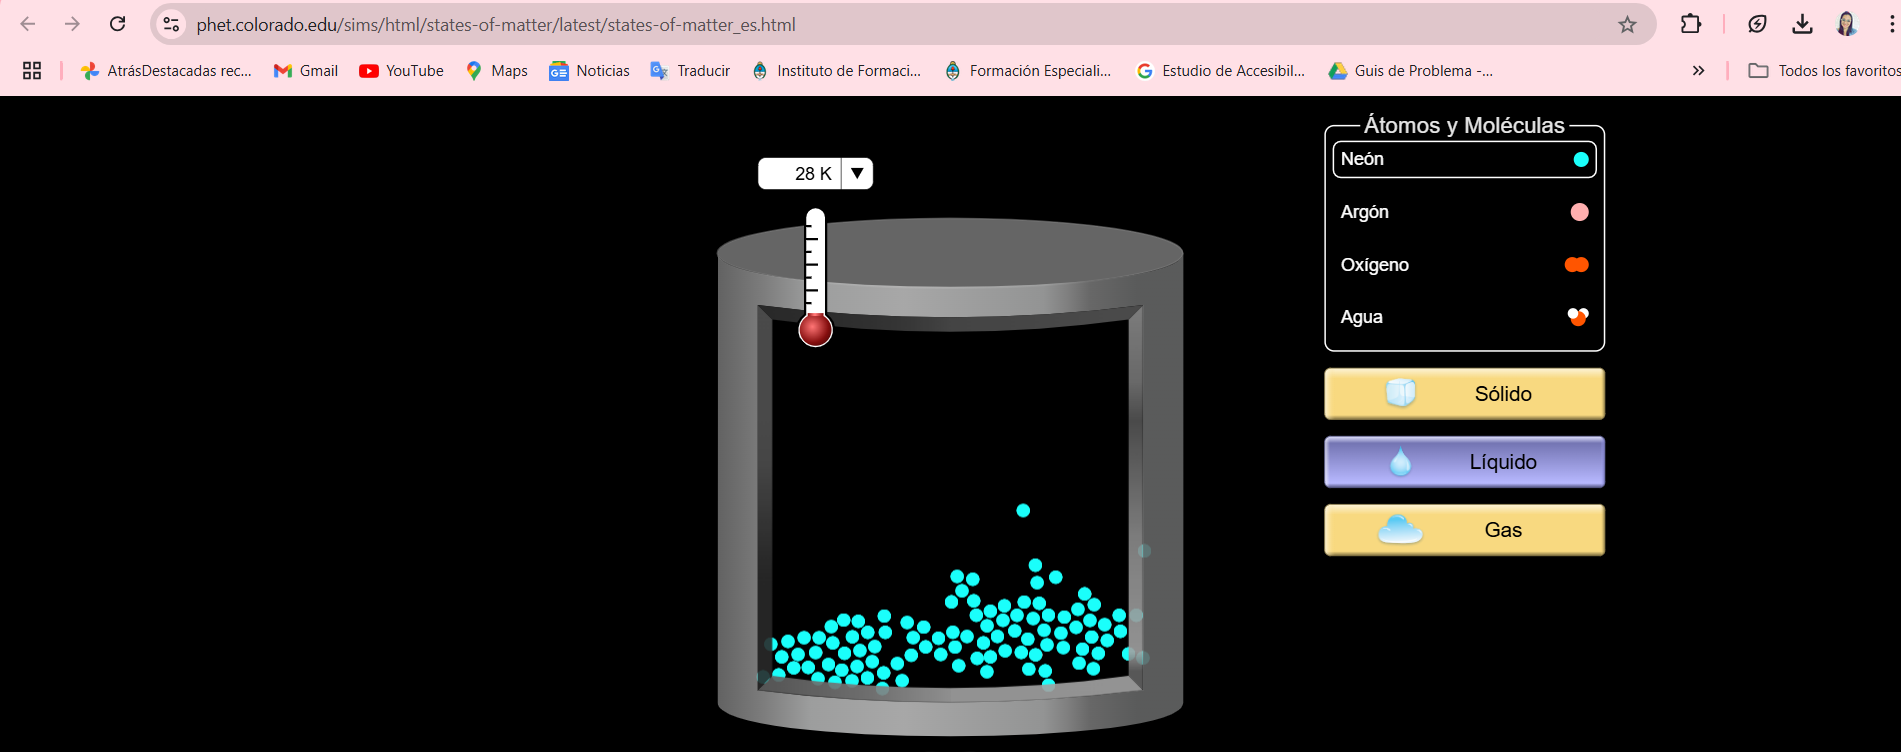Choose the Argón atom option

1463,212
